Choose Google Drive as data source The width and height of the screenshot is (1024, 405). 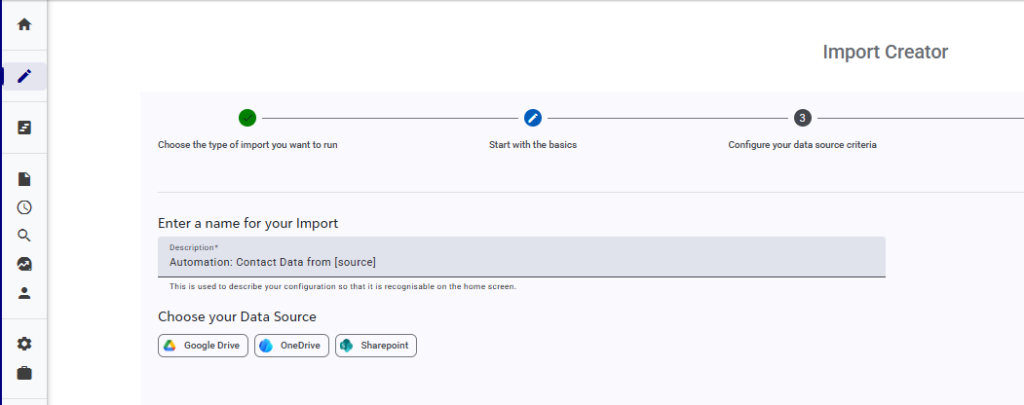(203, 345)
